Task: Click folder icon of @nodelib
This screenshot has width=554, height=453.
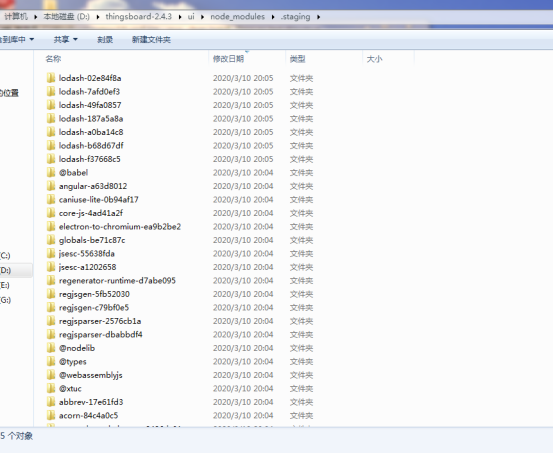Action: click(51, 348)
